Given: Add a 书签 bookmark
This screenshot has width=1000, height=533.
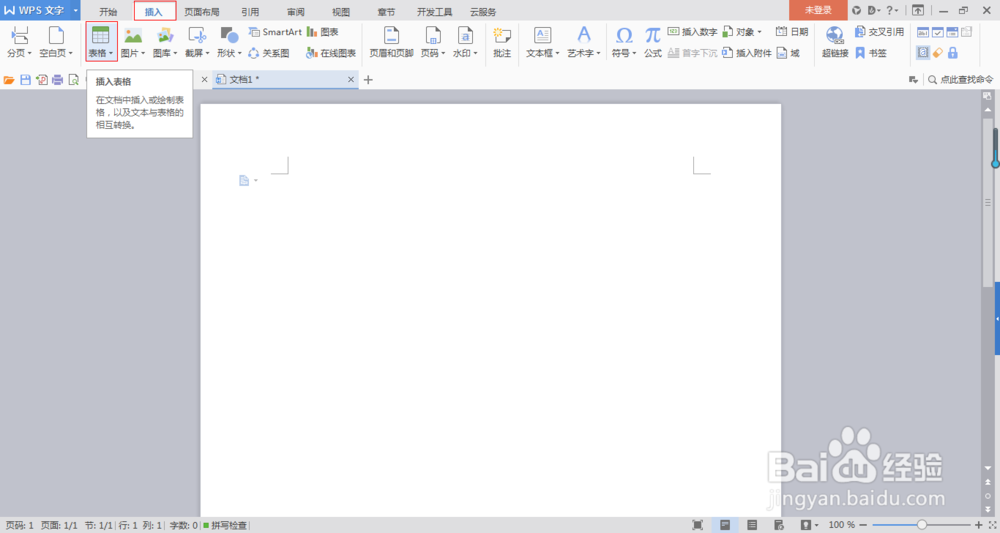Looking at the screenshot, I should [x=871, y=54].
